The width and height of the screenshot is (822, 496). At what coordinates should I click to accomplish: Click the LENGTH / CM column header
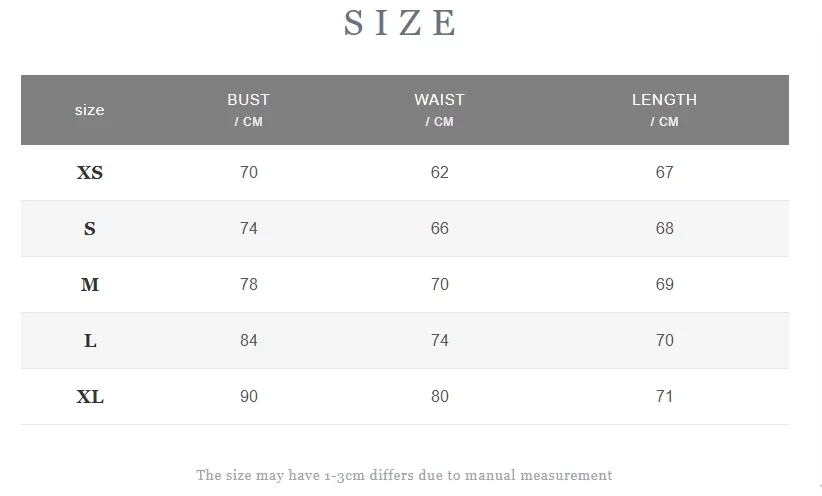point(664,110)
